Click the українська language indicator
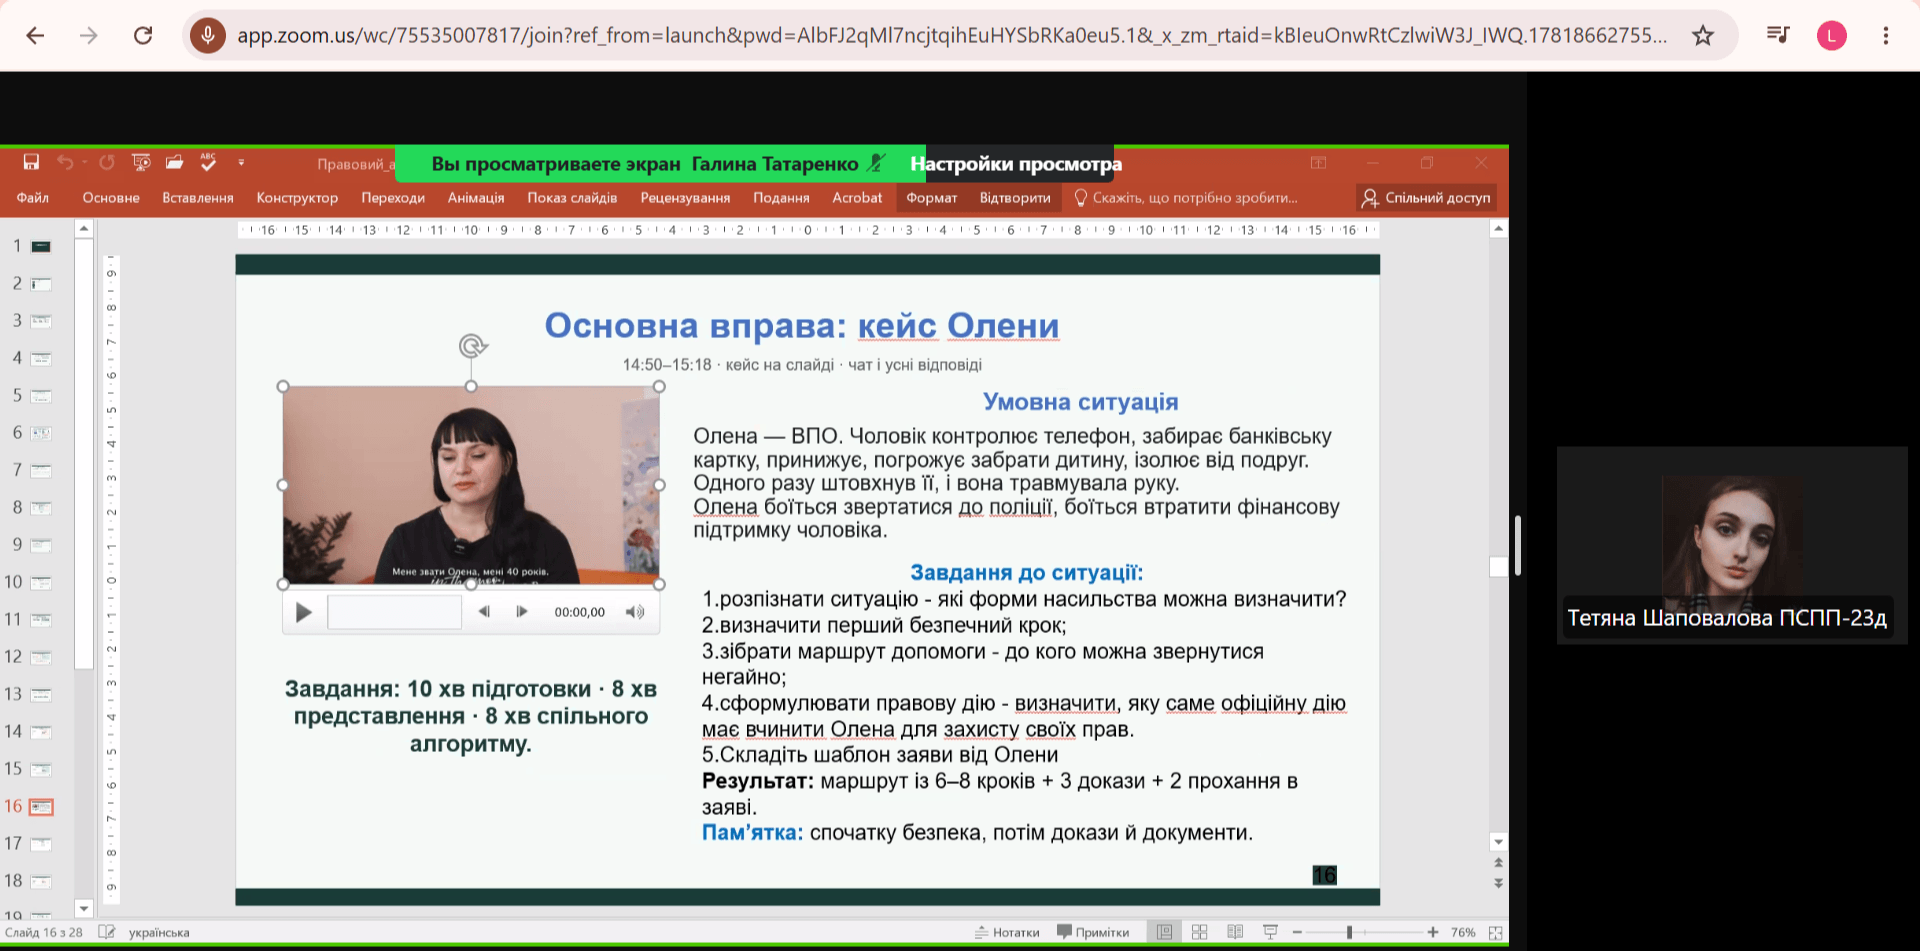1920x951 pixels. point(159,932)
